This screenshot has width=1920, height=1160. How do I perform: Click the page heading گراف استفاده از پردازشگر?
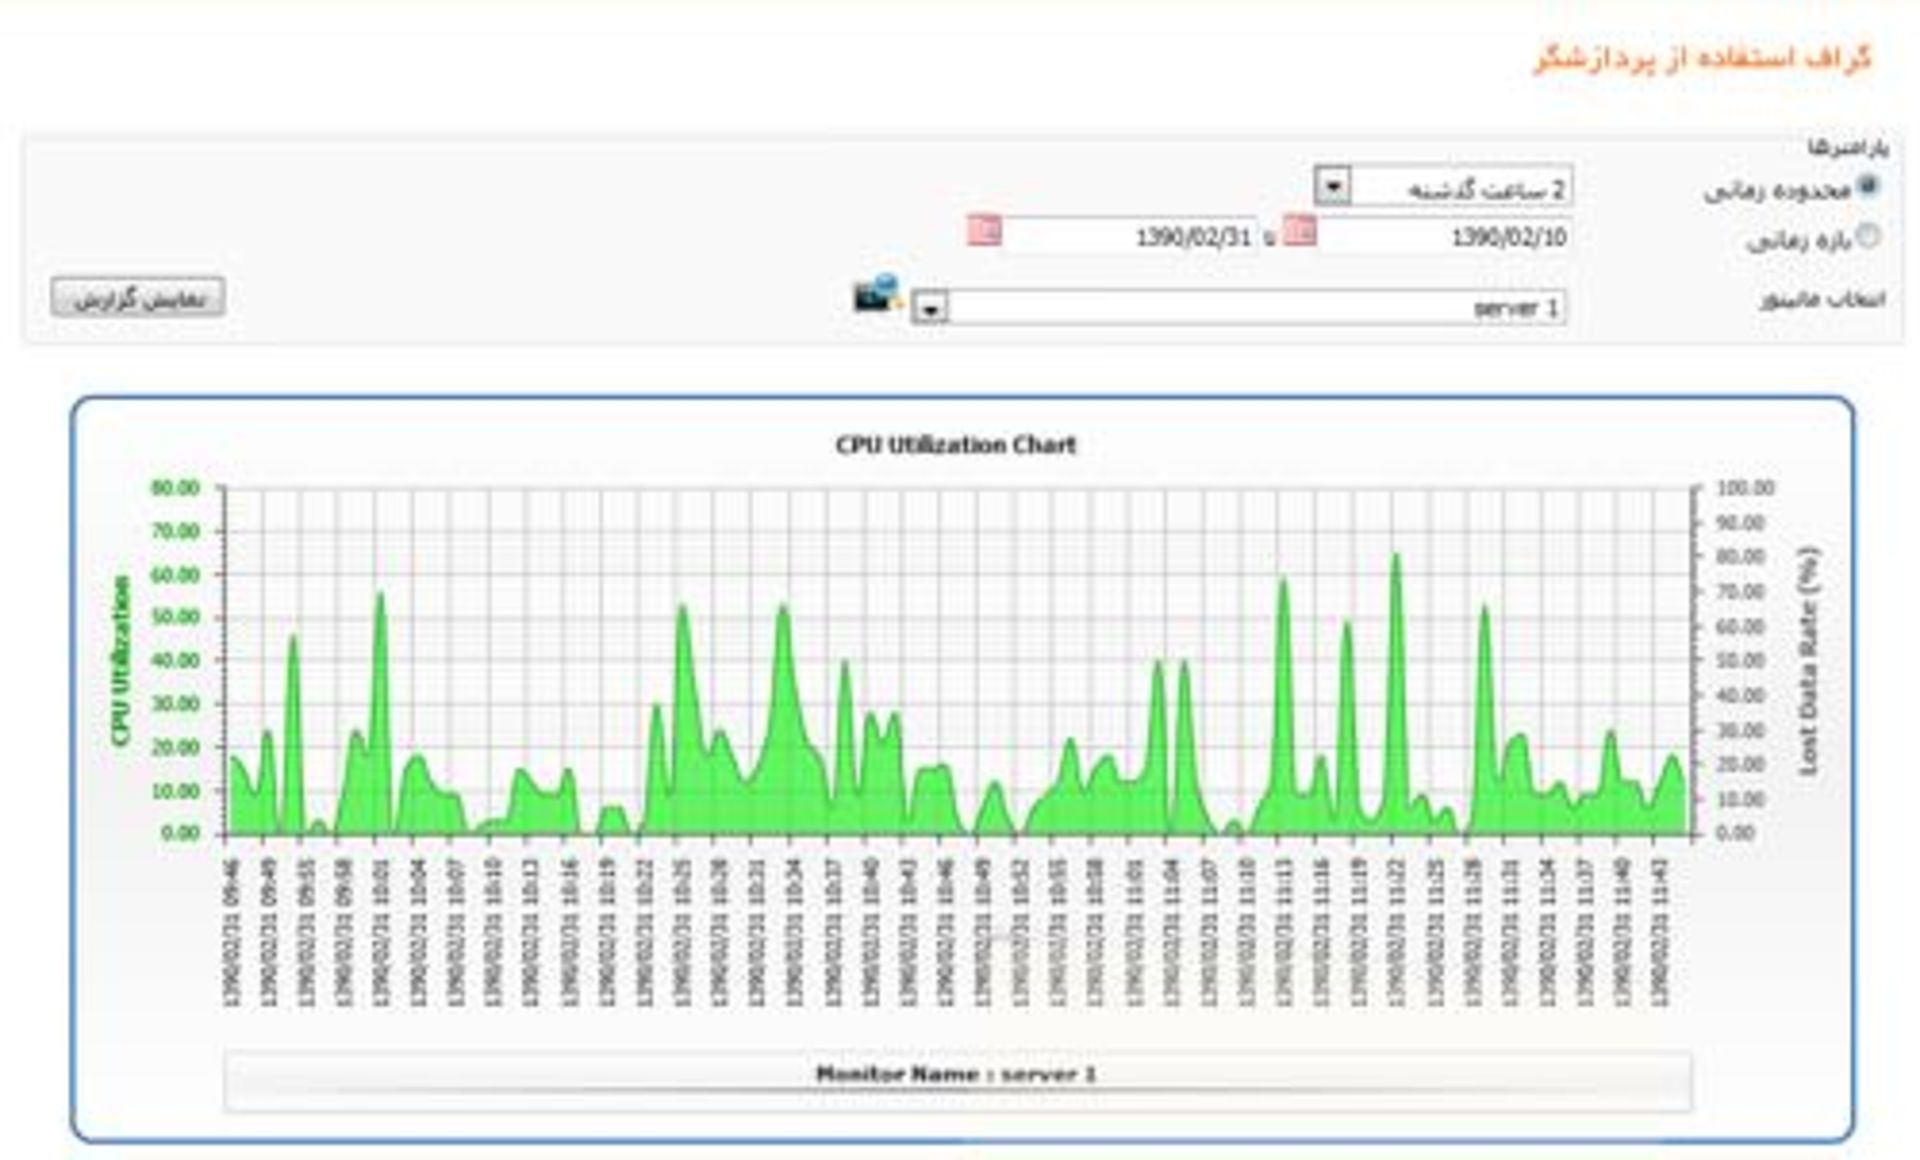[1702, 58]
